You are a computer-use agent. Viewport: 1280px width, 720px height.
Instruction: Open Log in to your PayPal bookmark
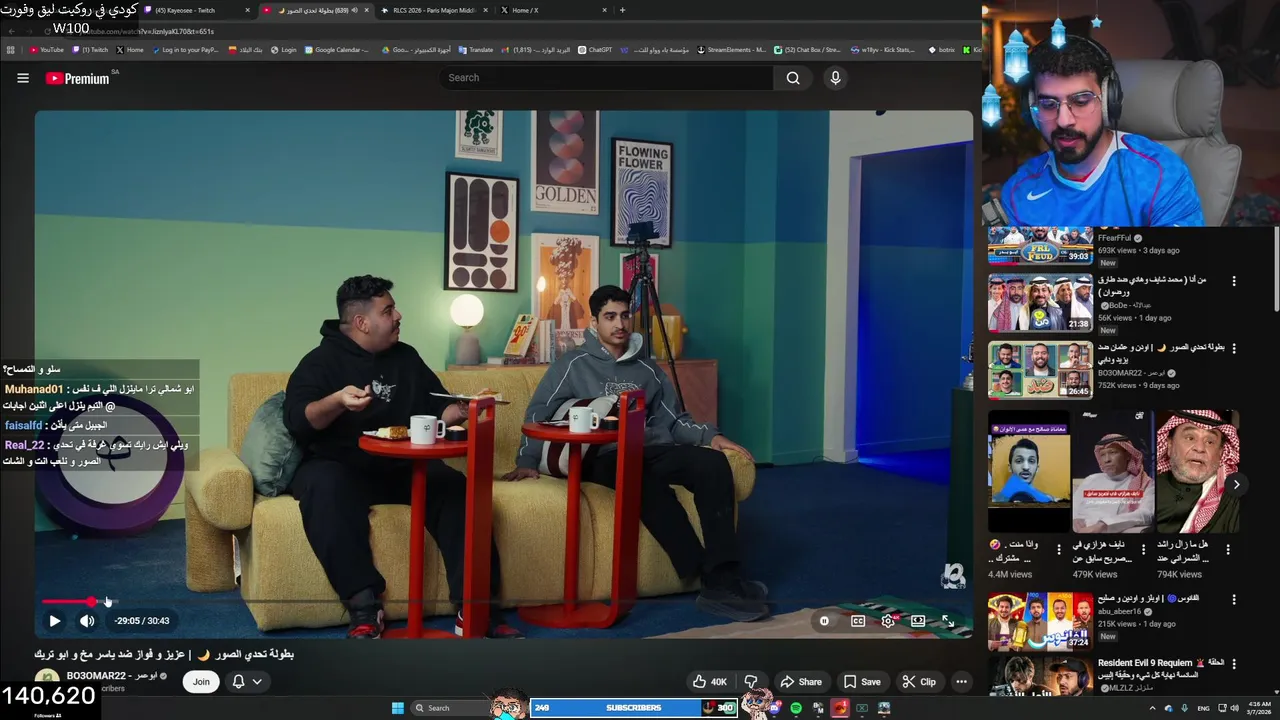185,49
